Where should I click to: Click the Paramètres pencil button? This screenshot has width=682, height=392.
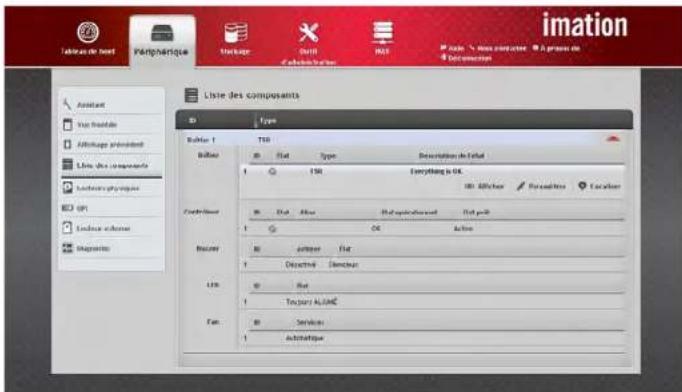pos(541,186)
